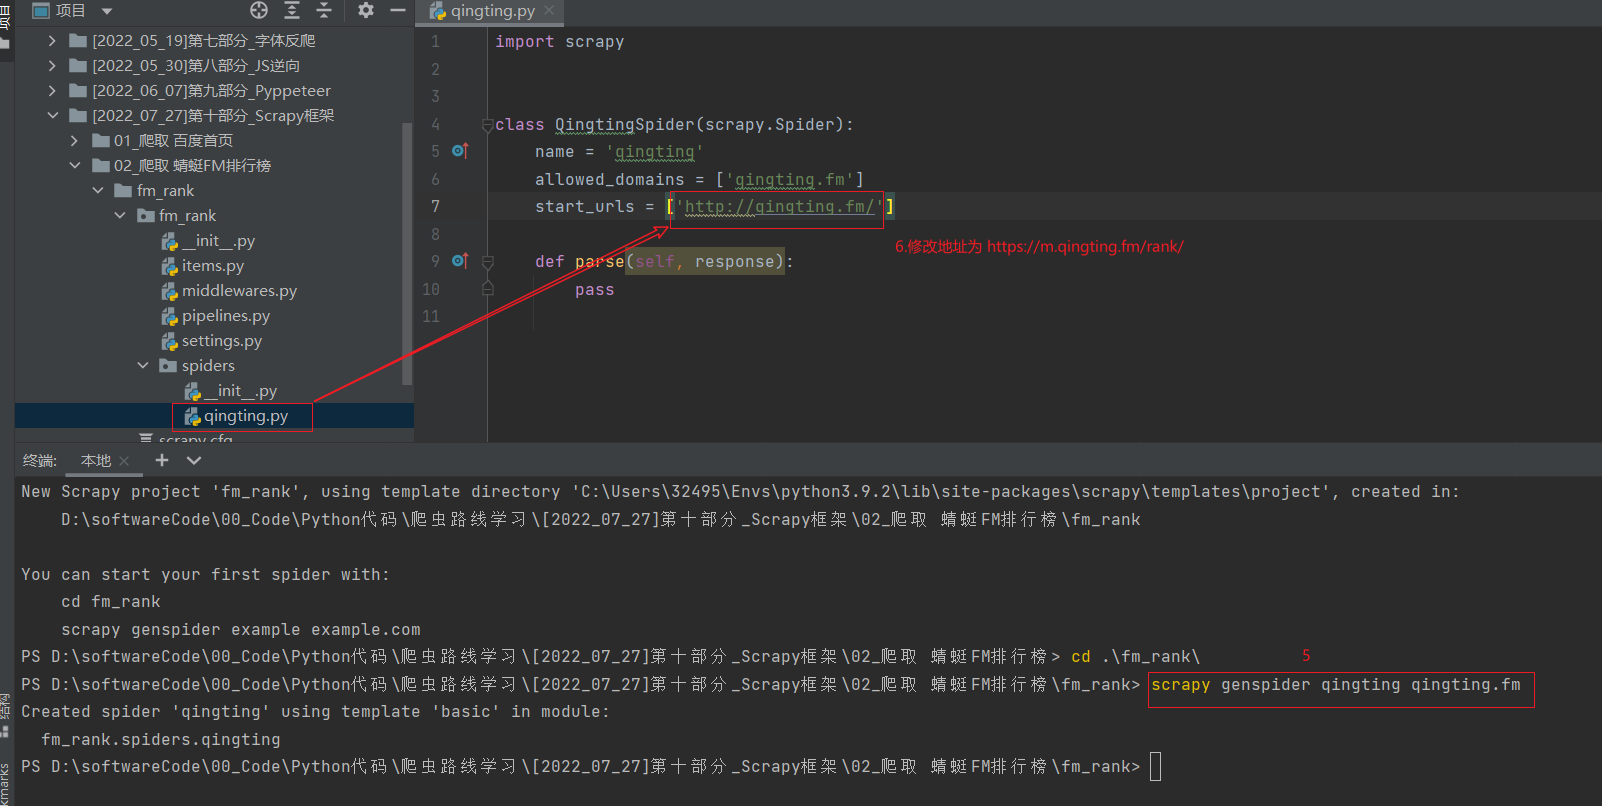
Task: Click the Python file icon of items.py
Action: tap(170, 266)
